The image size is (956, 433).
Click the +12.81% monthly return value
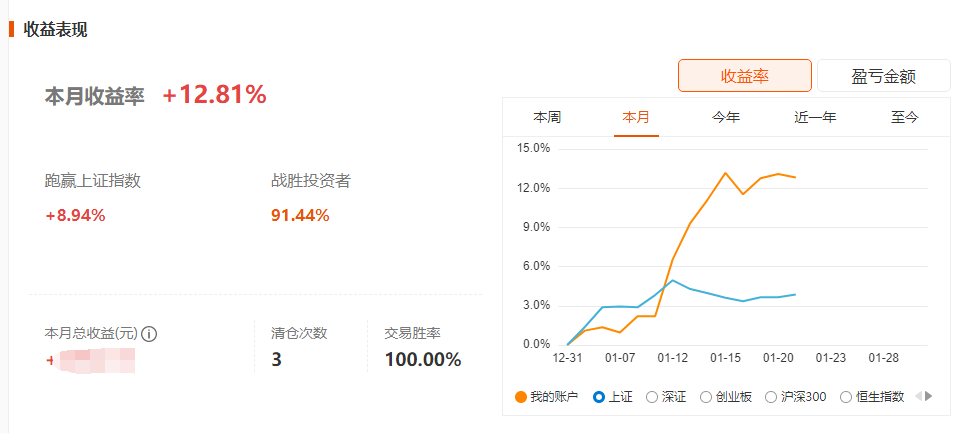pyautogui.click(x=214, y=95)
